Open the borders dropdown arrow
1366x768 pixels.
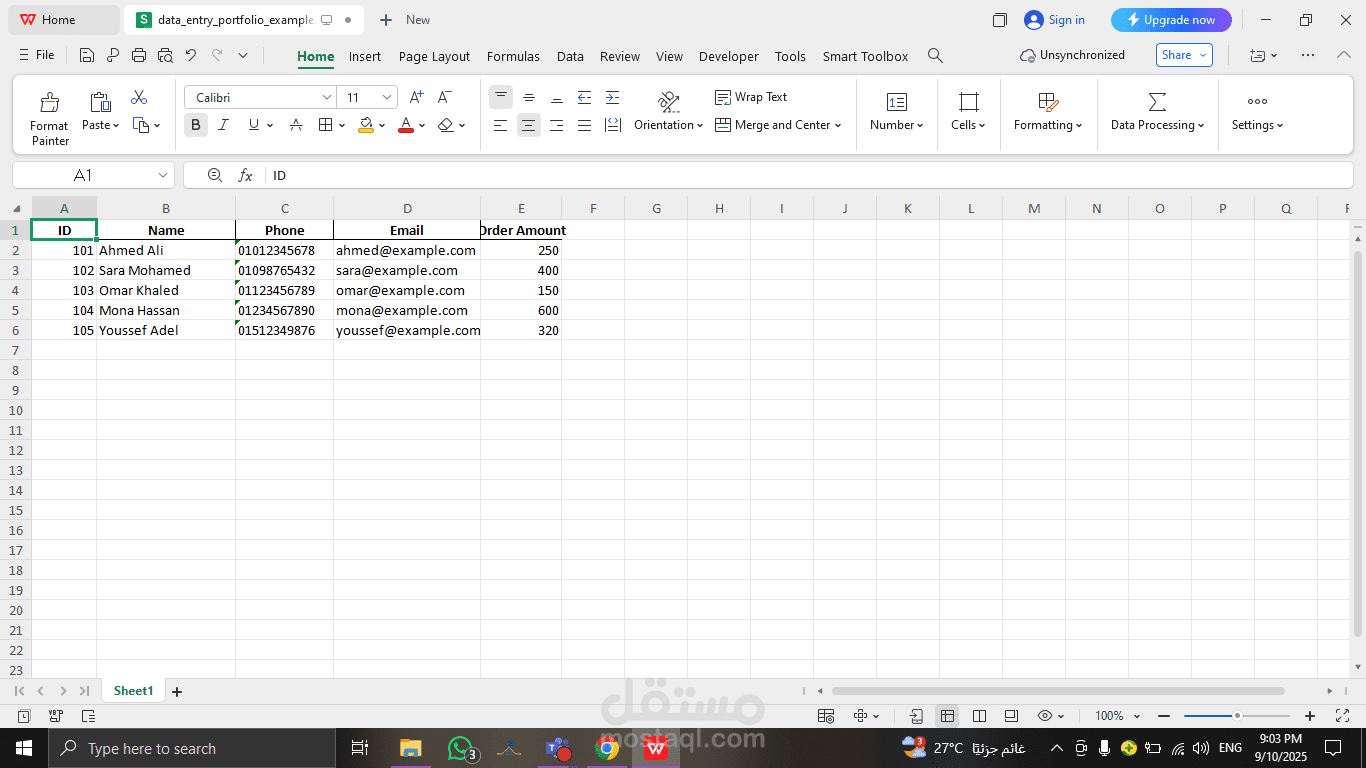342,125
